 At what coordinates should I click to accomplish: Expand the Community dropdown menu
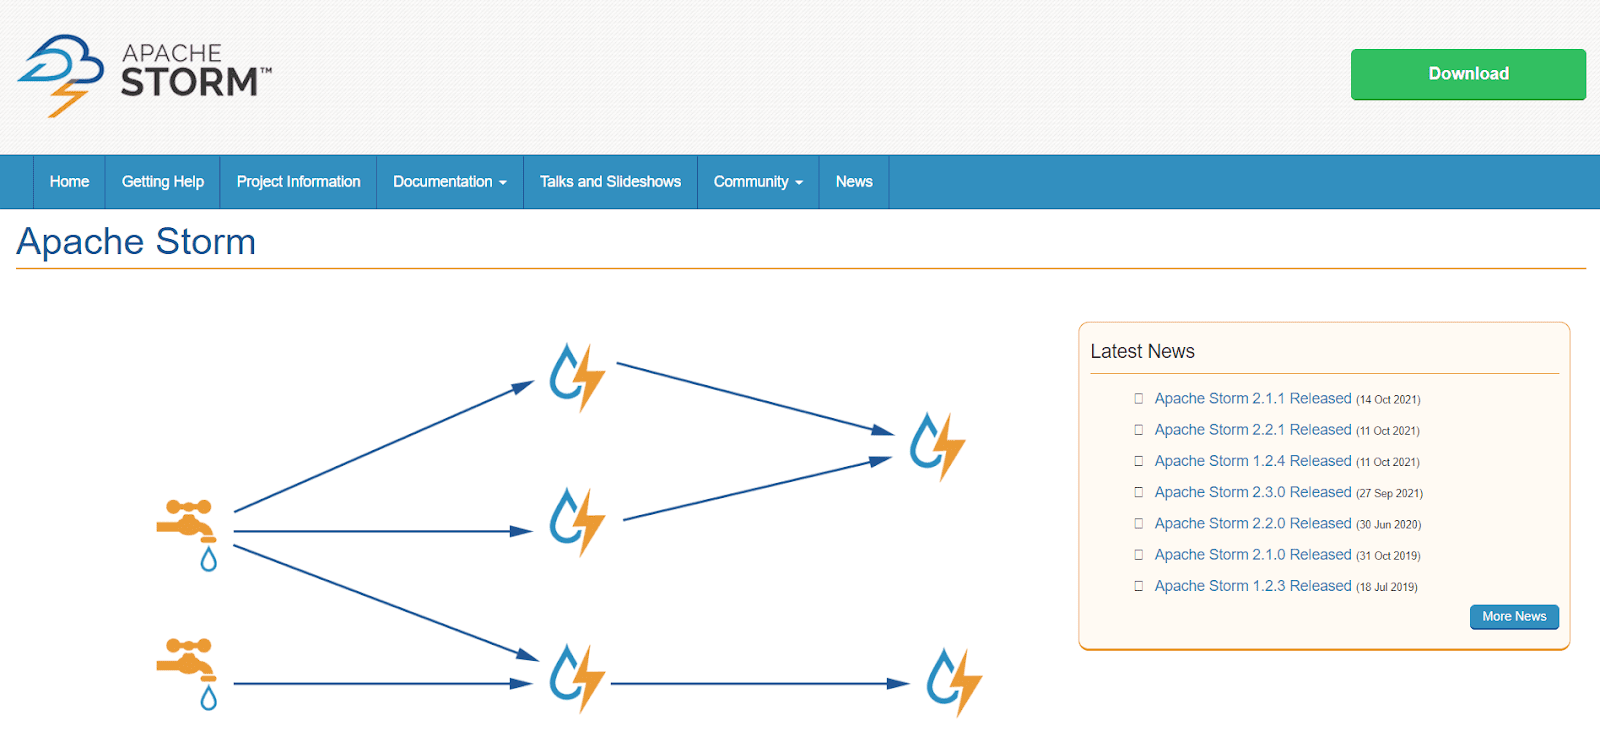[x=758, y=181]
